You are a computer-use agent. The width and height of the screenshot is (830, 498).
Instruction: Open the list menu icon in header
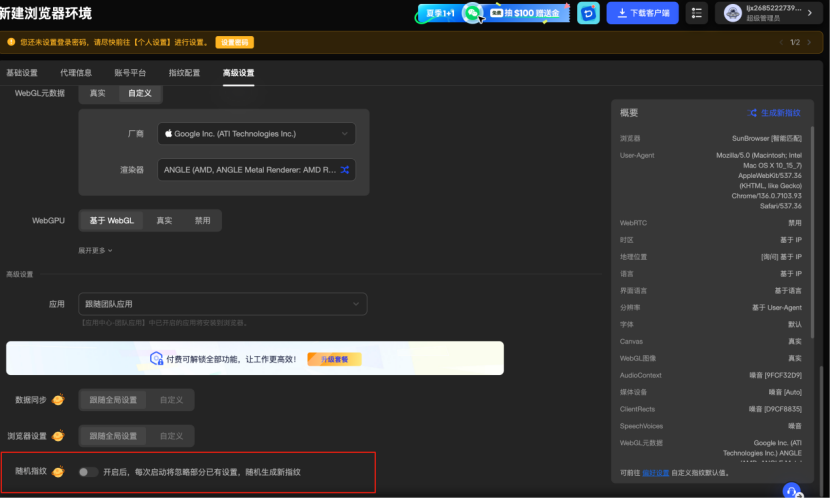tap(697, 13)
